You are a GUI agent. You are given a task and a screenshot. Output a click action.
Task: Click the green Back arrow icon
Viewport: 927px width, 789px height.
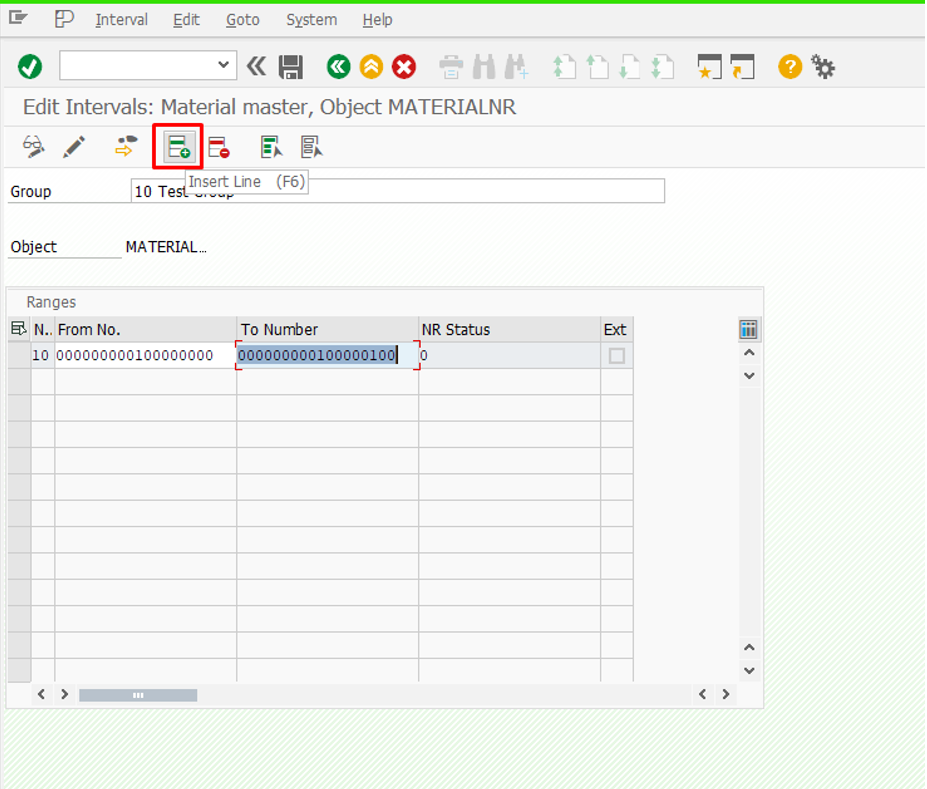[339, 67]
